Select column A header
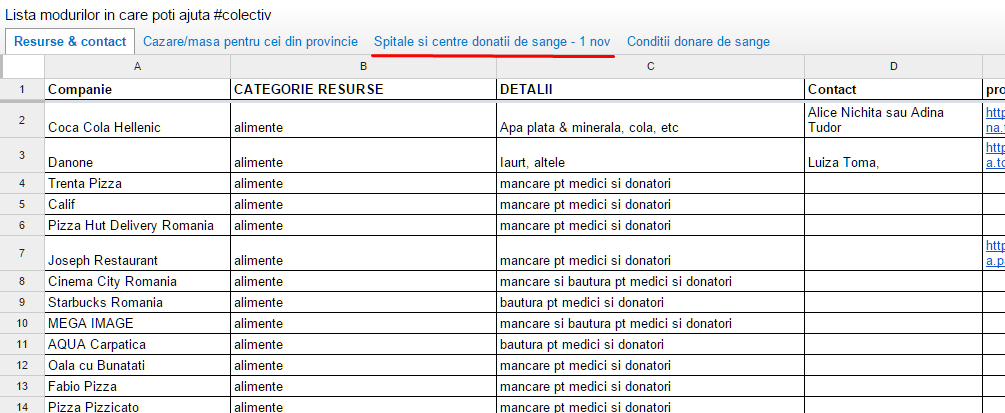 point(137,66)
